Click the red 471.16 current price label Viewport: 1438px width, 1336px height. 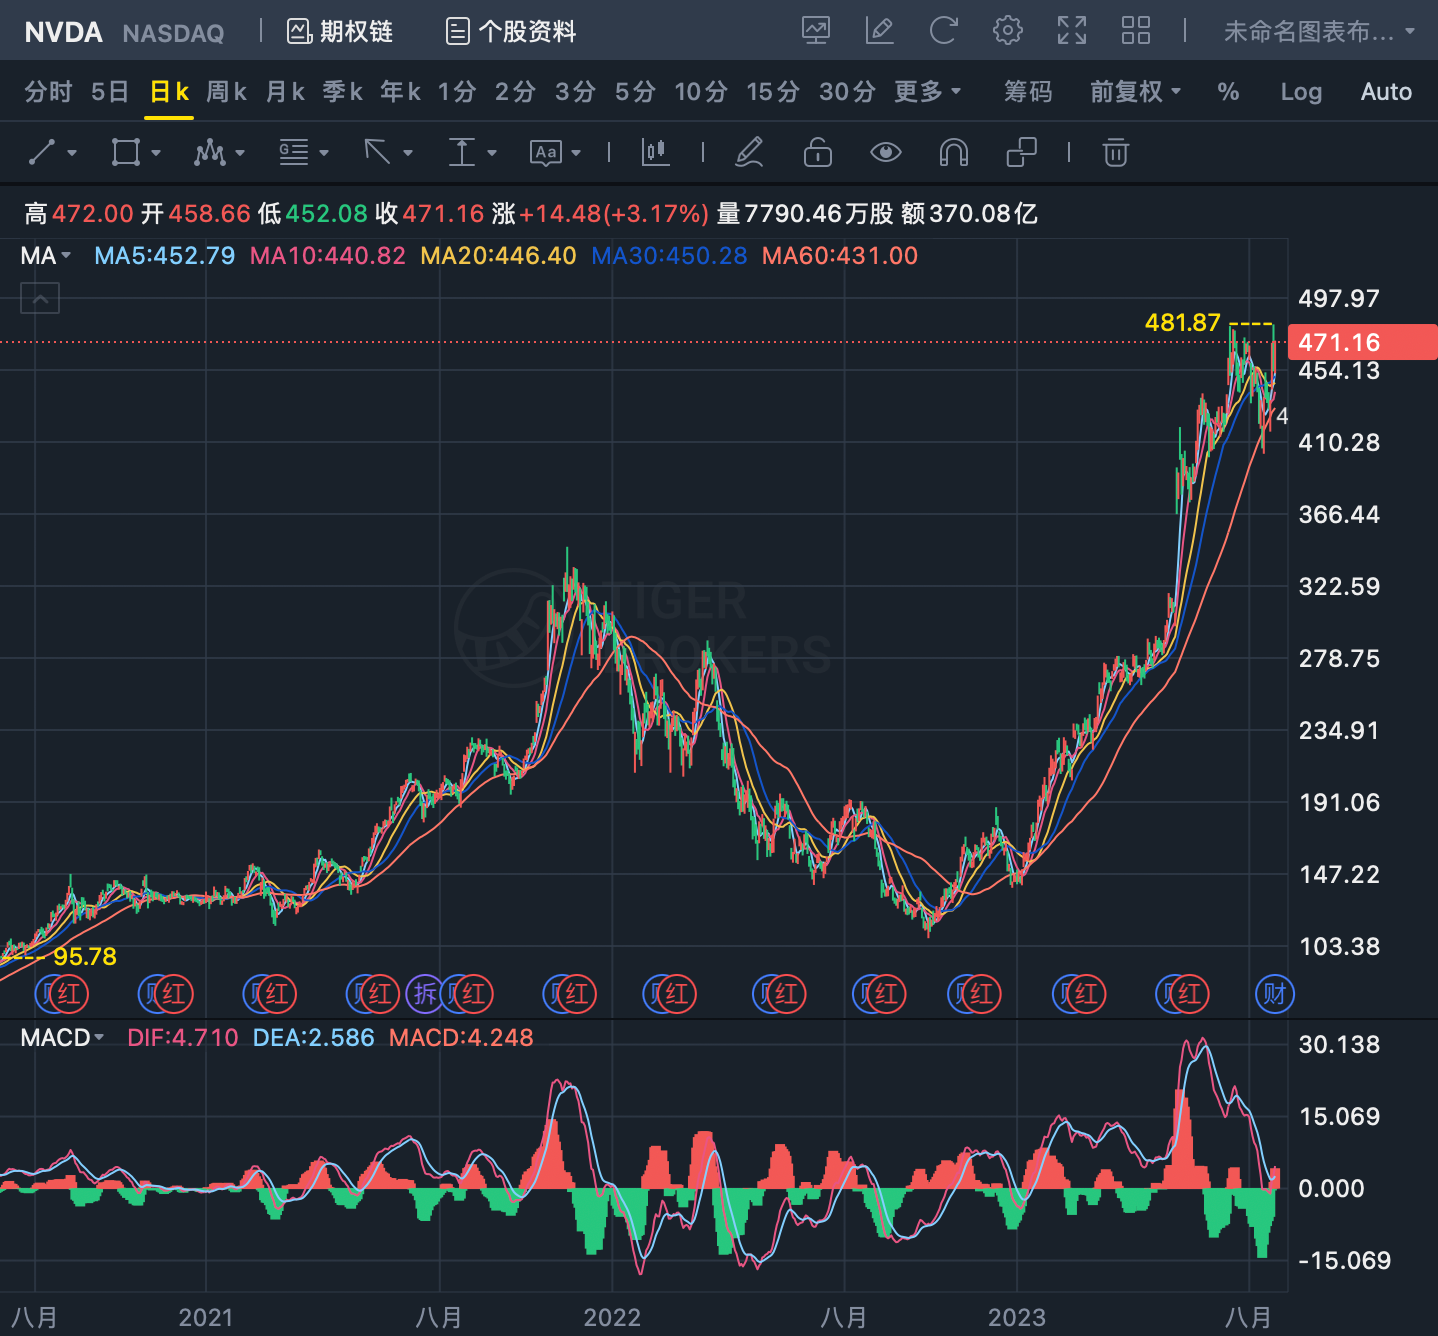coord(1362,342)
